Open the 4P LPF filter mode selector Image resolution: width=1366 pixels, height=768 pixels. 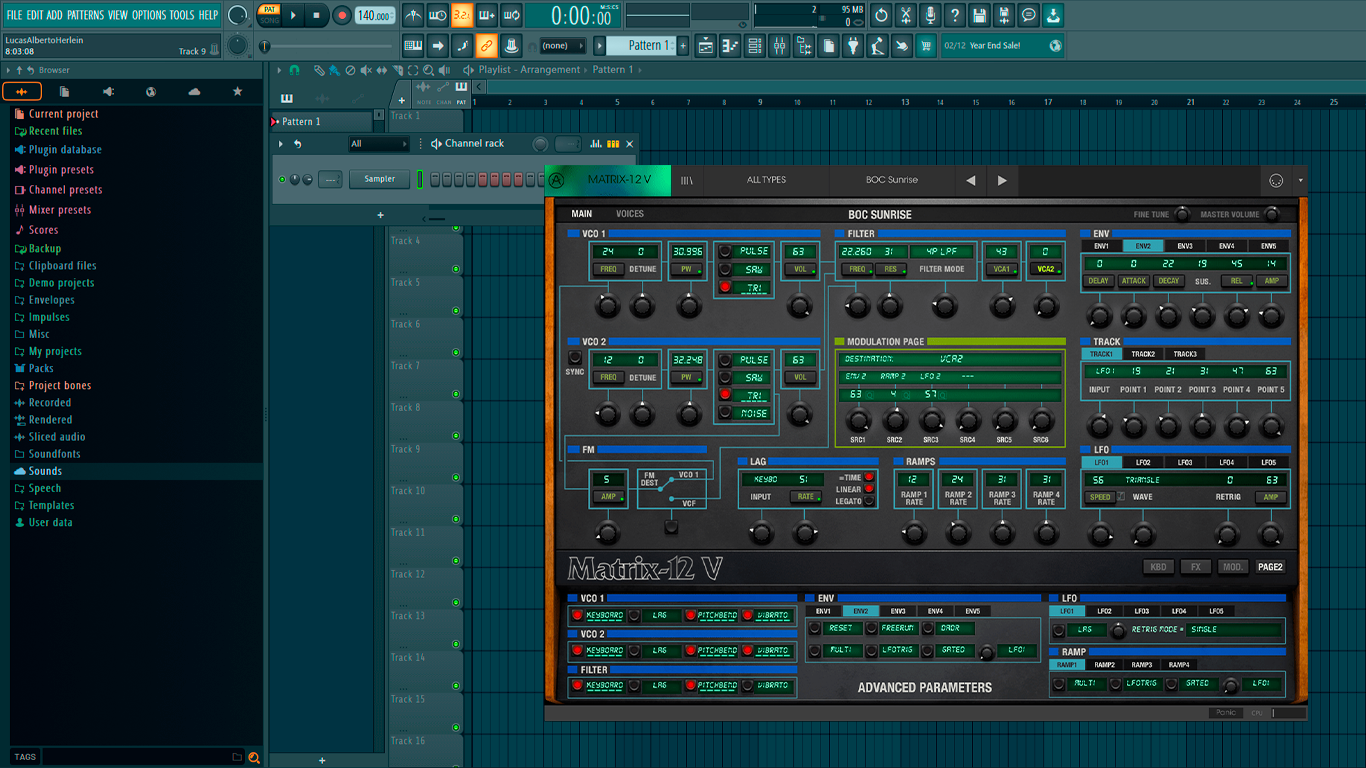pos(941,252)
